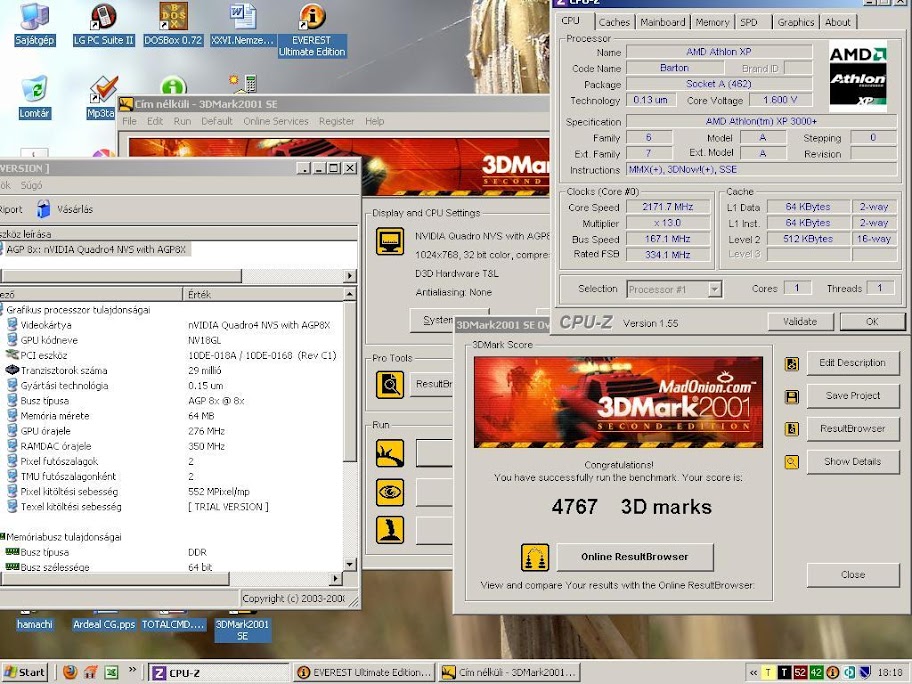
Task: Open the LG PC Suite II shortcut
Action: (x=104, y=23)
